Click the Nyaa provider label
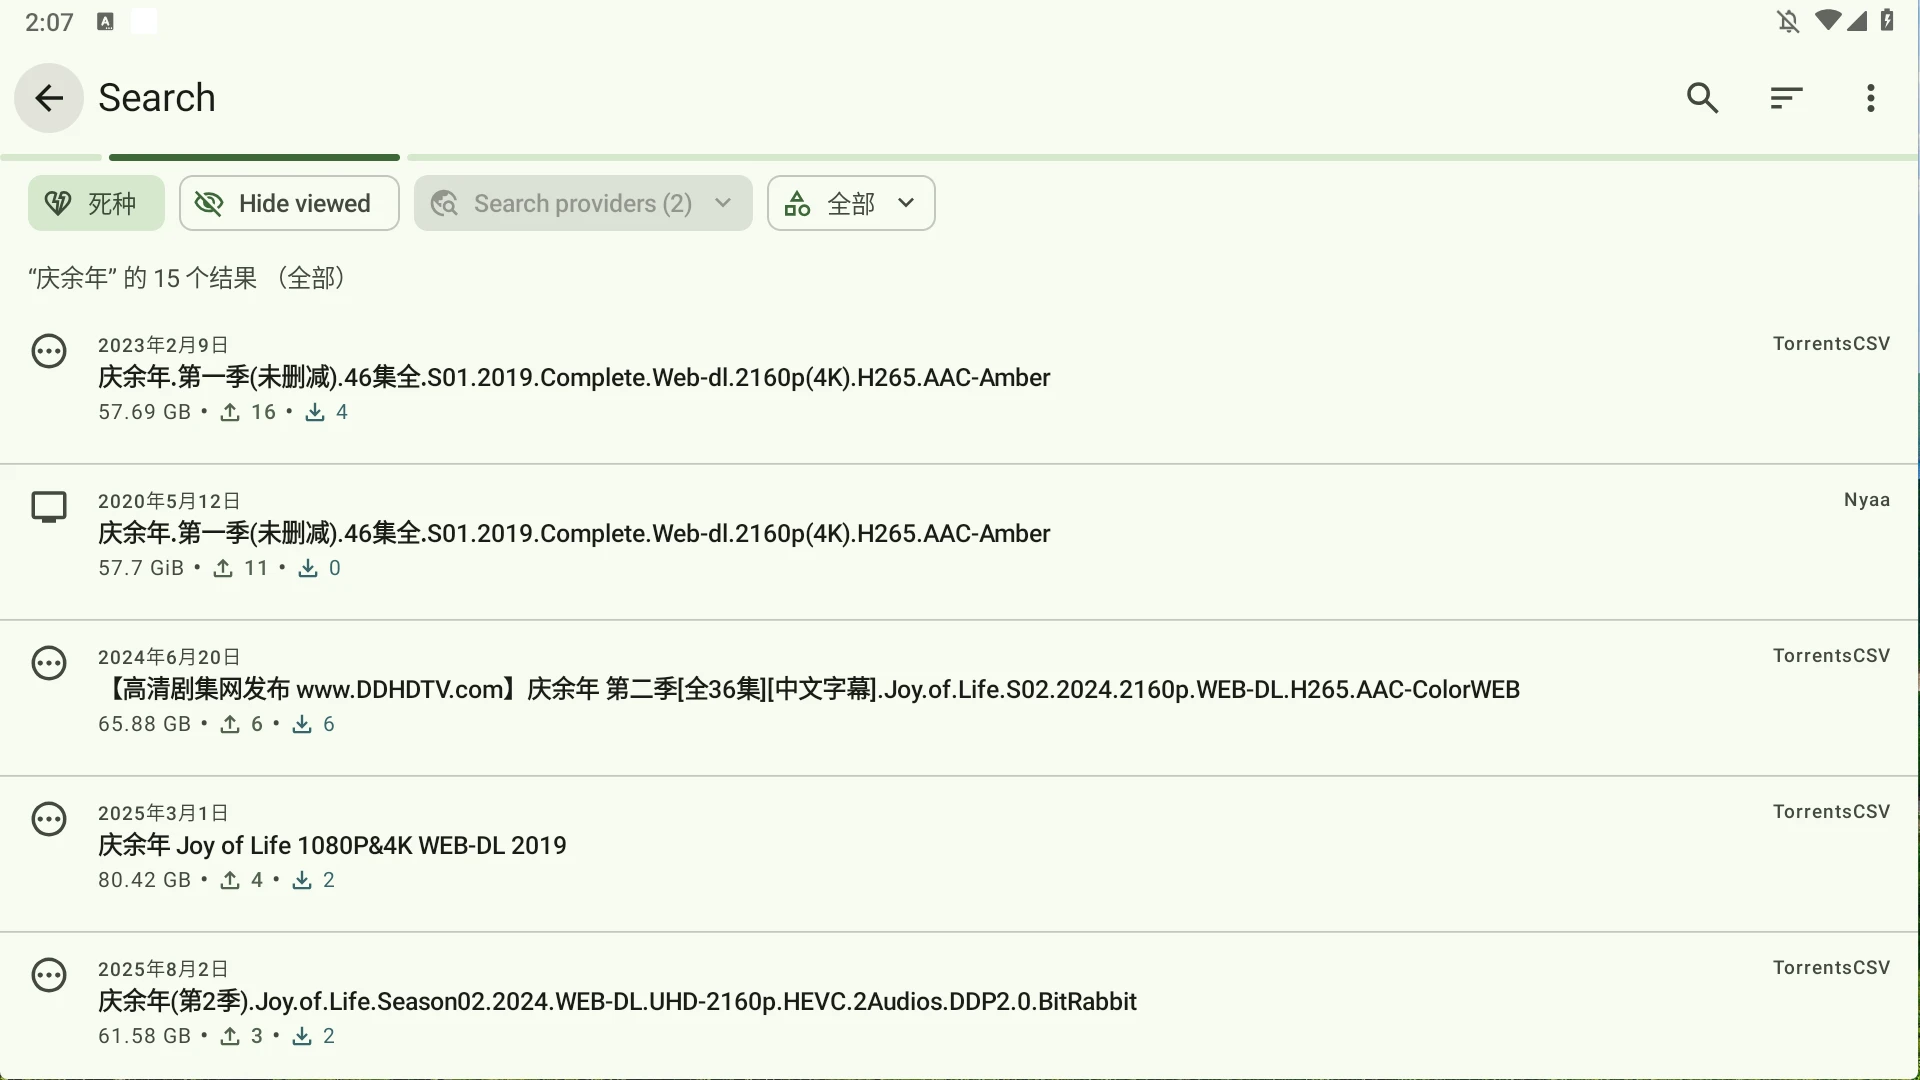Viewport: 1920px width, 1080px height. (x=1866, y=500)
